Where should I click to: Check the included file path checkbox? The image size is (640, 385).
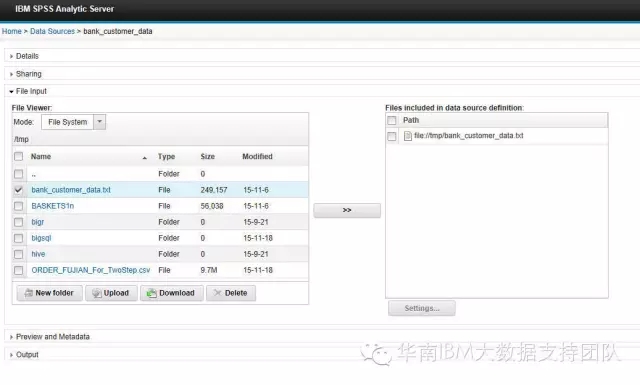point(392,136)
